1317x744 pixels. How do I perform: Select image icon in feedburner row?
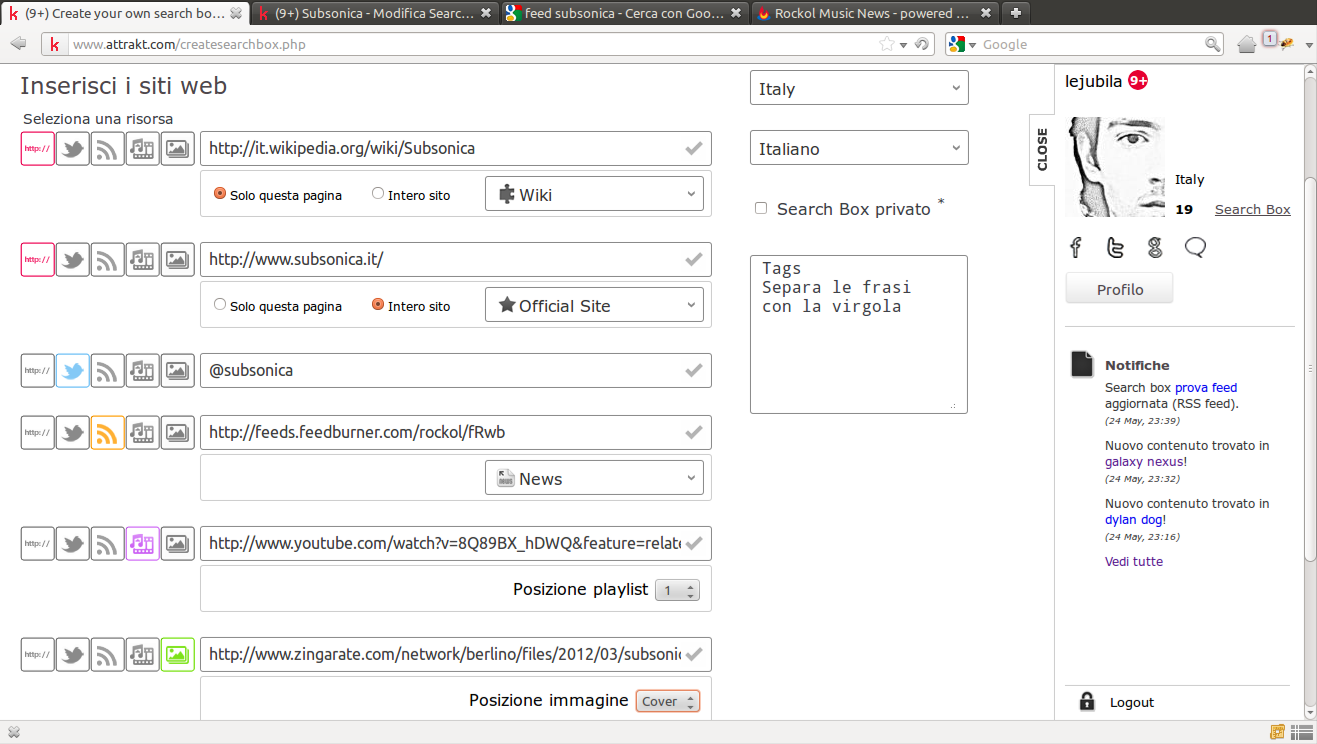tap(178, 433)
